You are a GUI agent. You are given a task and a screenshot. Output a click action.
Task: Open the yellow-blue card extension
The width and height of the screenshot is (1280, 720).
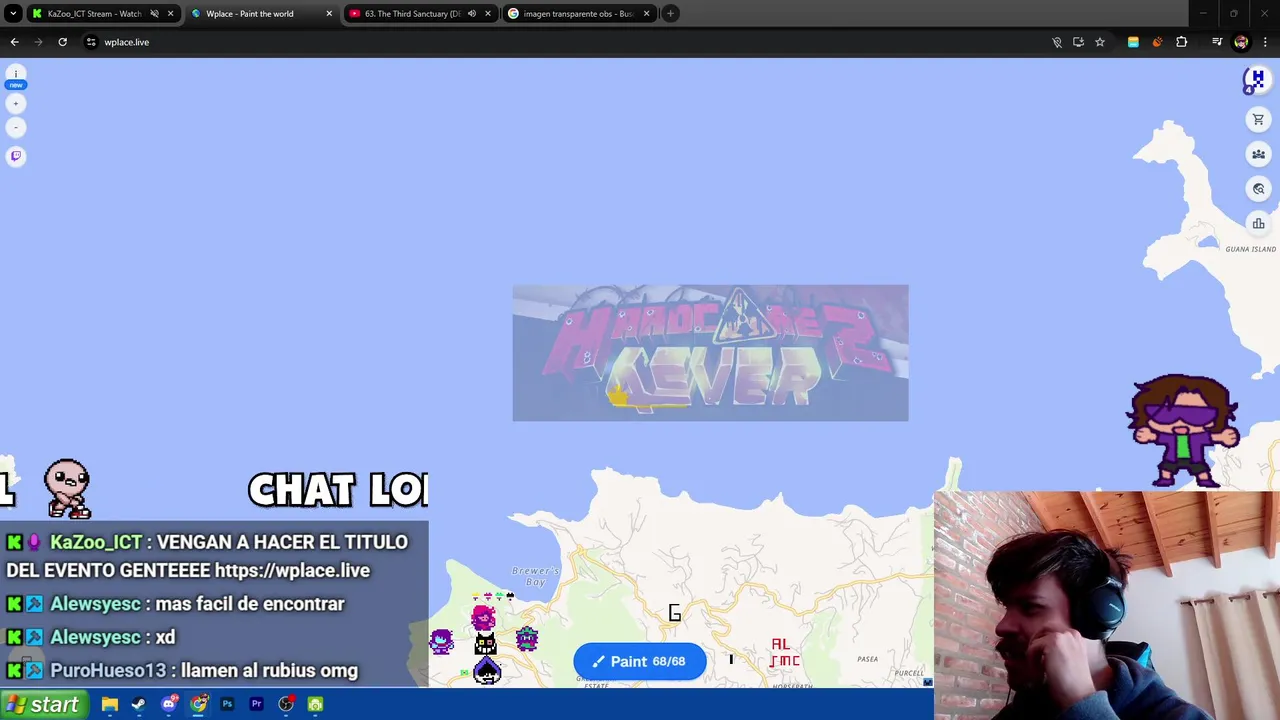click(1133, 42)
